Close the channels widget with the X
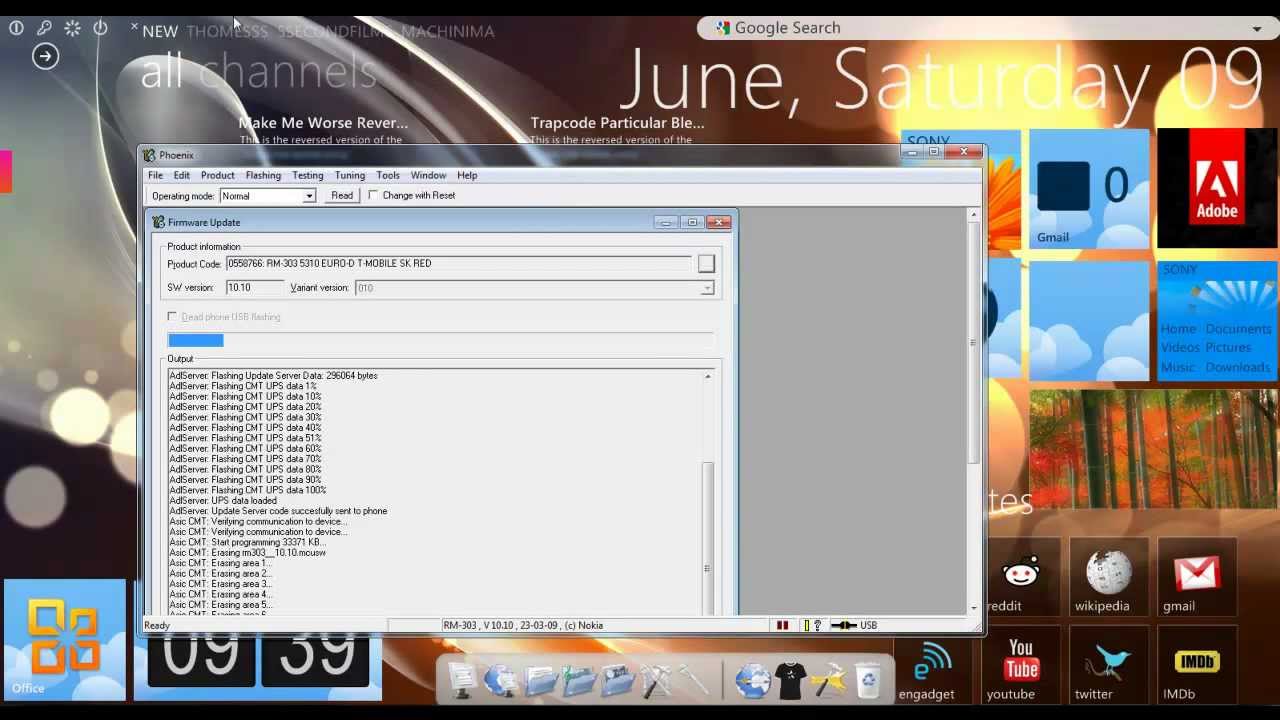Viewport: 1280px width, 720px height. point(134,27)
